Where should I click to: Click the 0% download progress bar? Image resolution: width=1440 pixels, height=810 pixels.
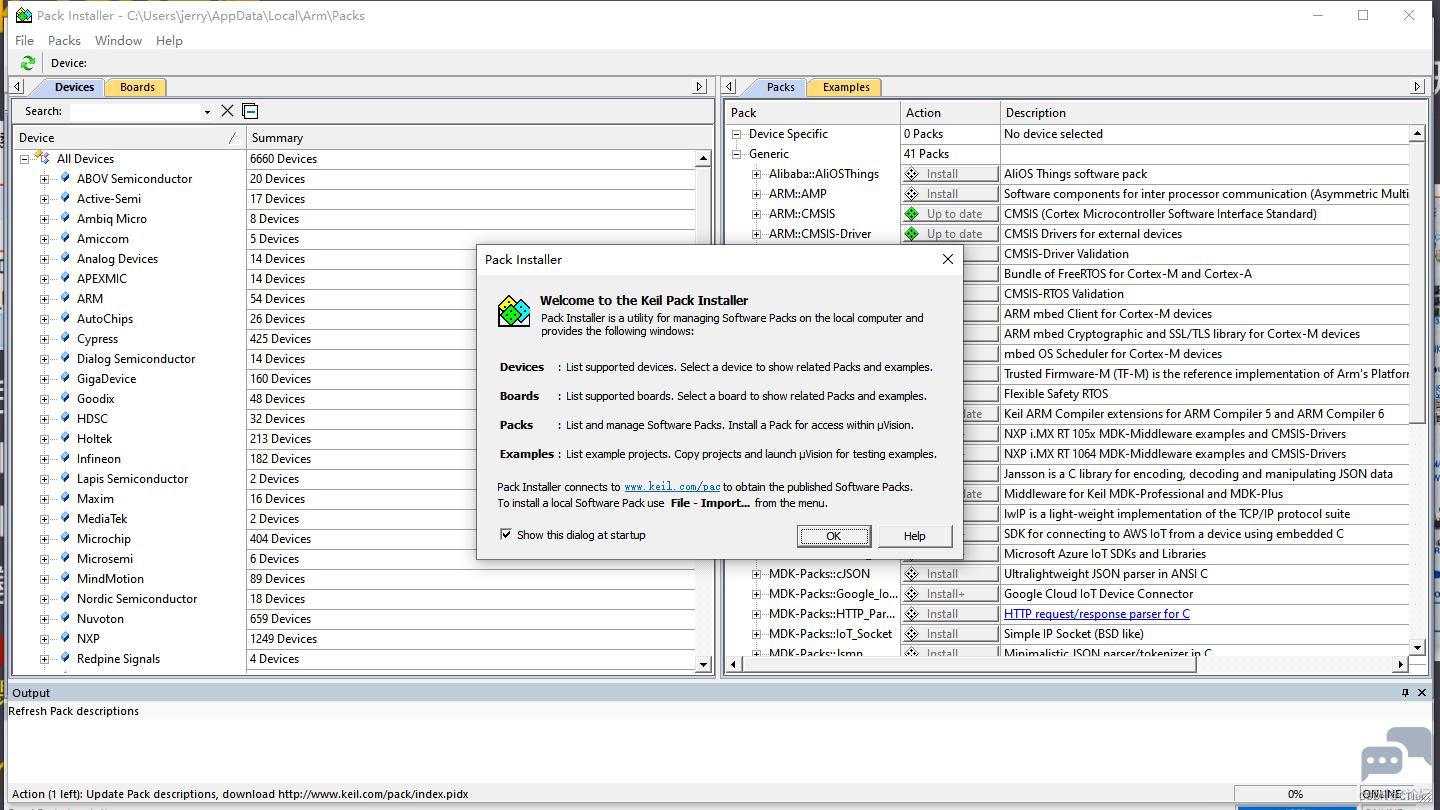(1295, 794)
